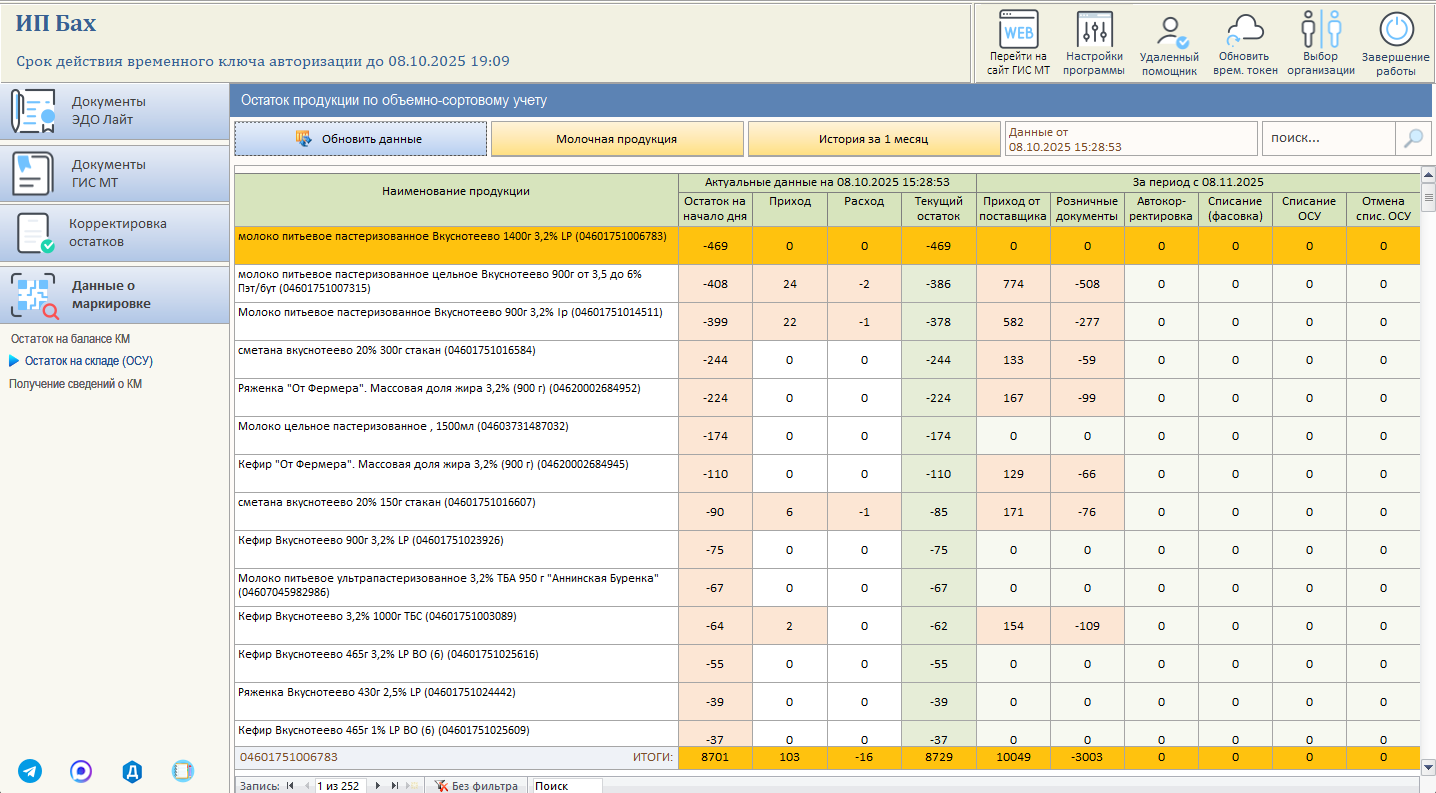Open the blue Д icon in sidebar
The height and width of the screenshot is (793, 1436).
(132, 771)
